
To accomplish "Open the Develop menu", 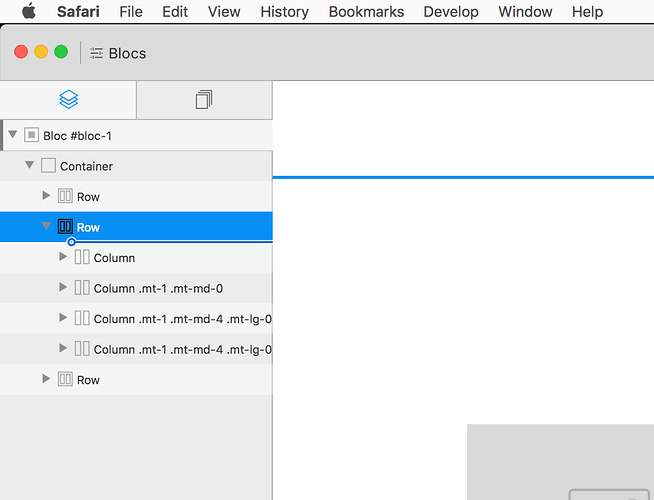I will (x=450, y=12).
